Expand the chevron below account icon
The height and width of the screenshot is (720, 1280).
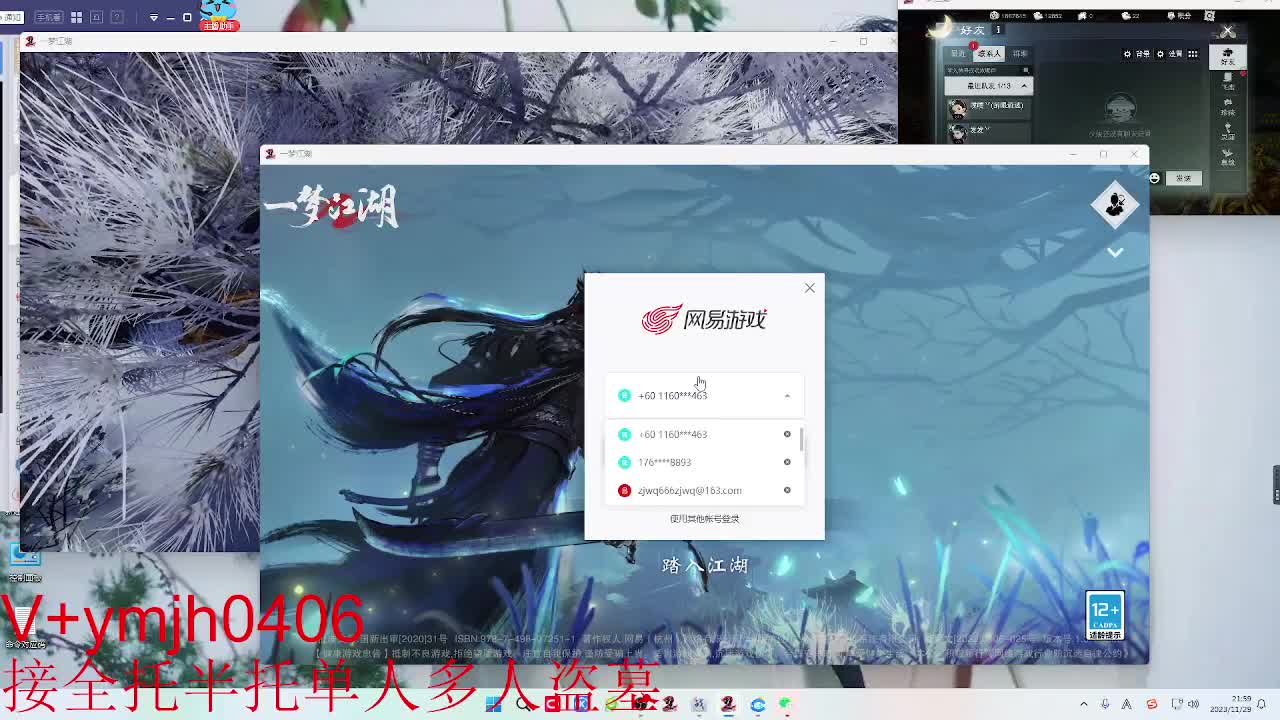coord(1115,252)
